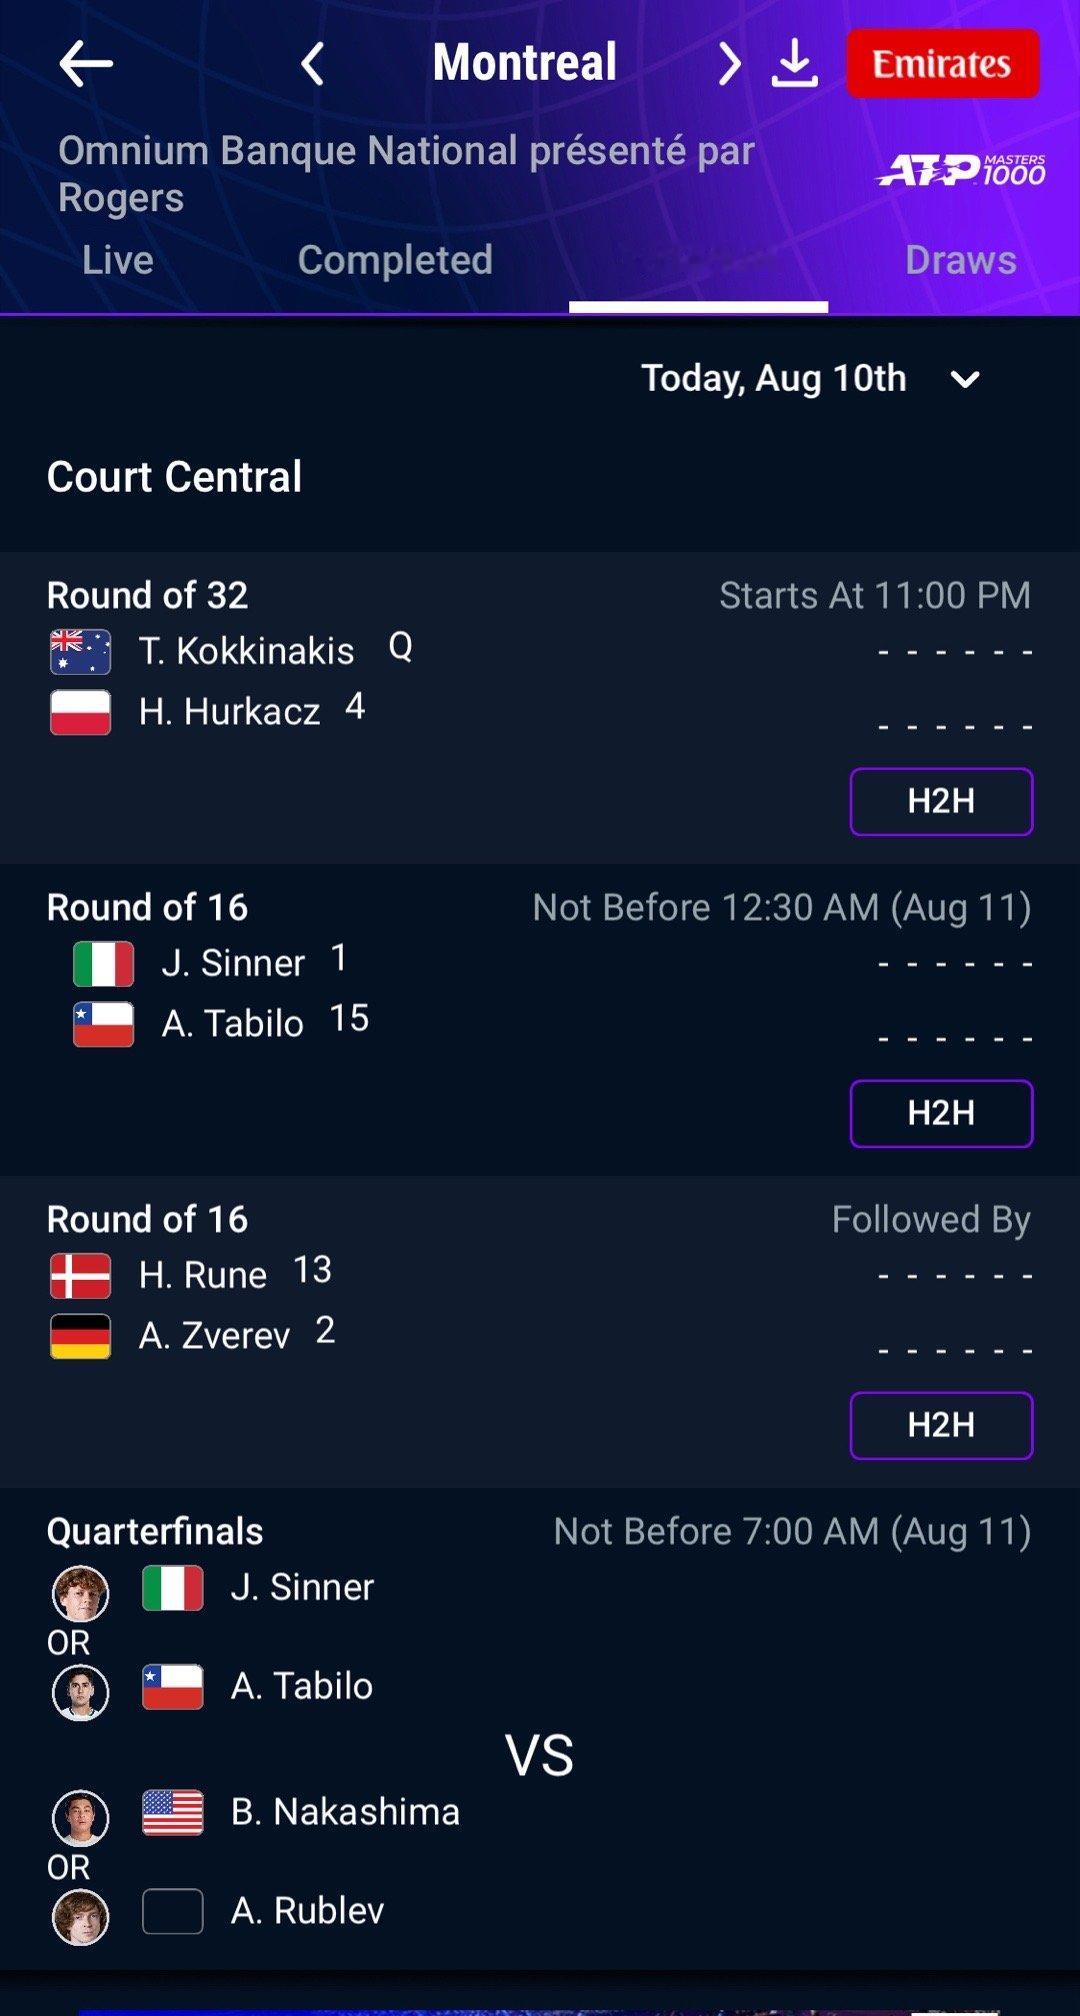Screen dimensions: 1080x2016
Task: Select Nakashima's player photo avatar
Action: pyautogui.click(x=80, y=1817)
